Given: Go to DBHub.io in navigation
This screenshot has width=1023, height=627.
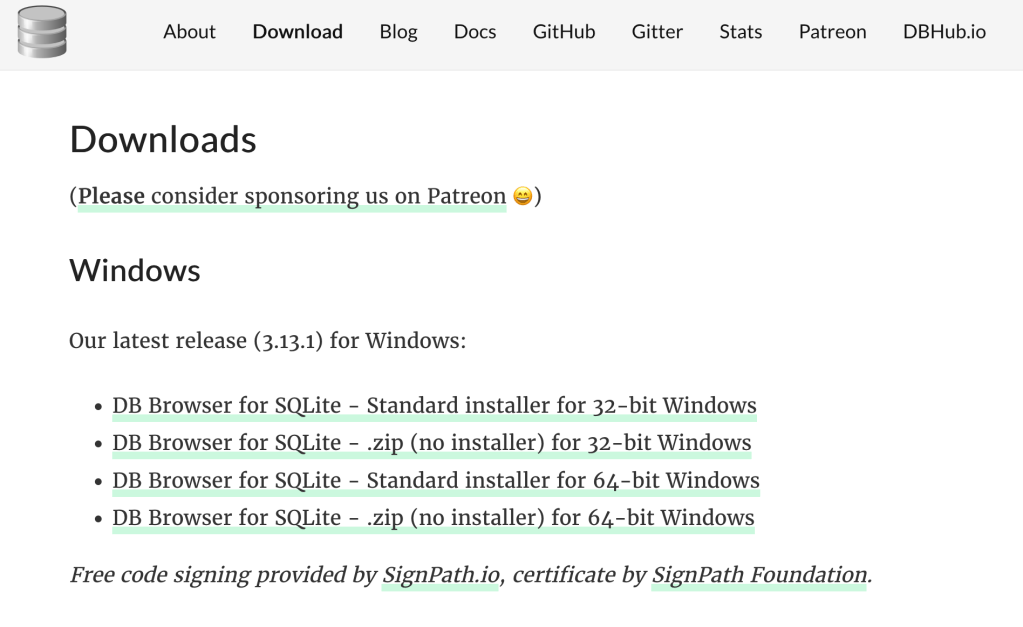Looking at the screenshot, I should tap(943, 32).
